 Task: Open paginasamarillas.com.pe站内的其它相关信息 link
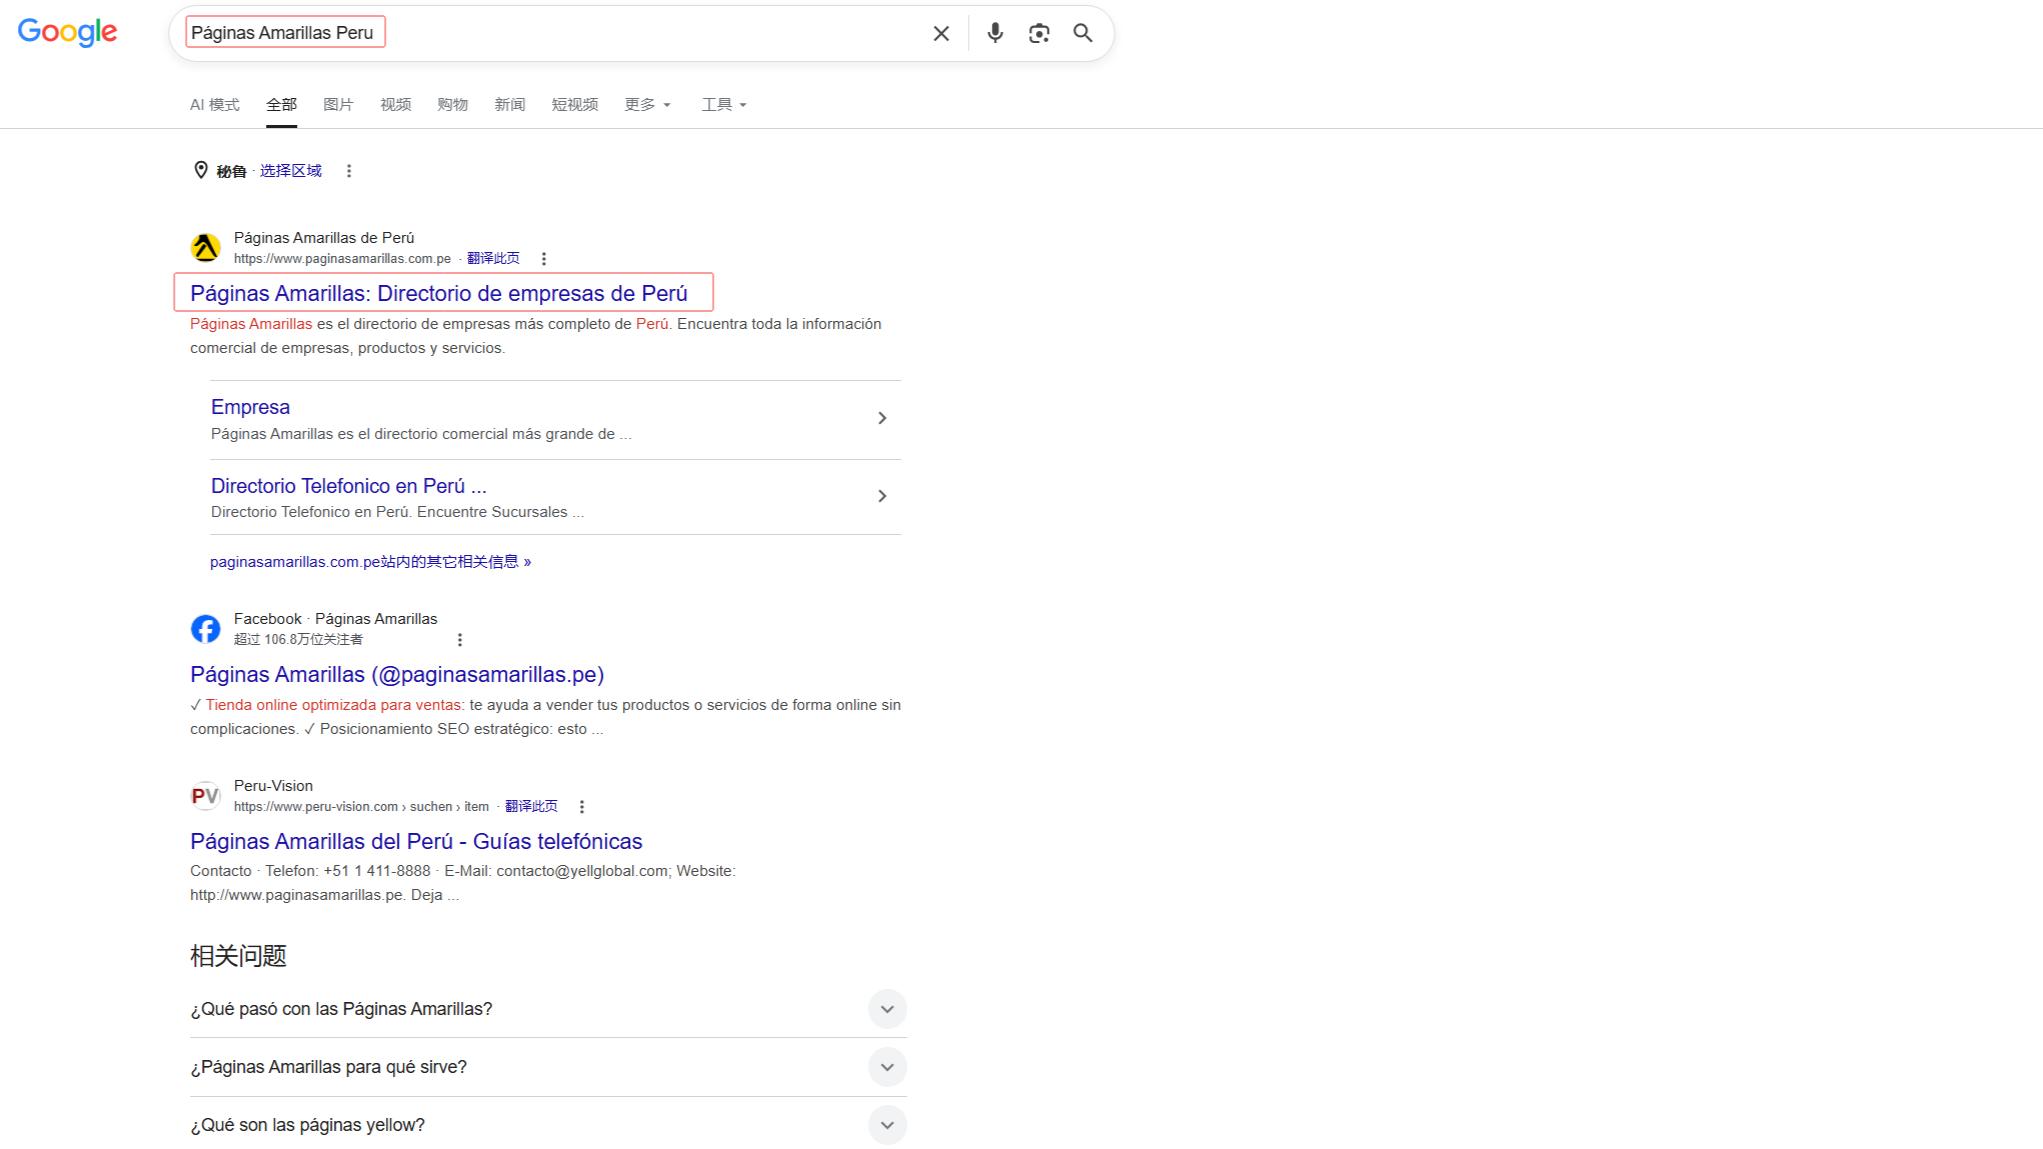370,562
